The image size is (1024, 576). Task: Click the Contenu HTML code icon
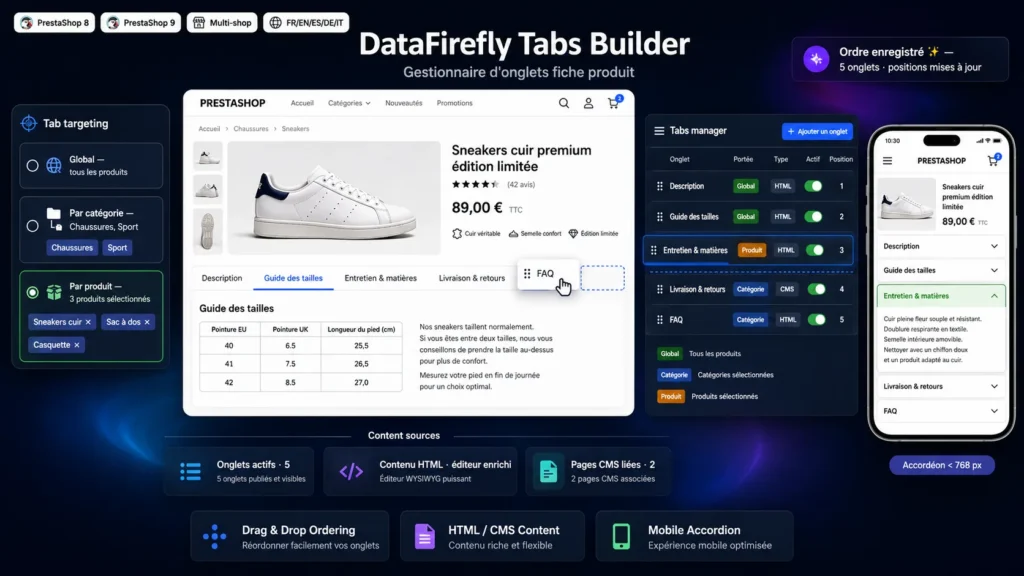[351, 471]
